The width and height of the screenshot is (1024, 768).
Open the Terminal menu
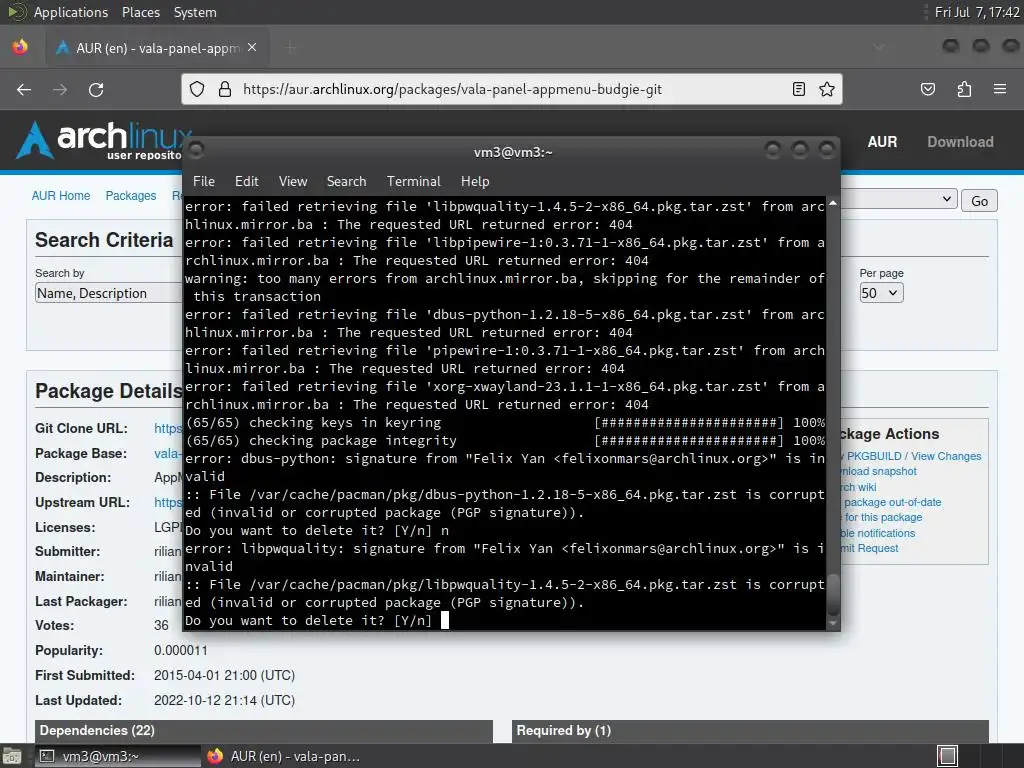[x=413, y=182]
